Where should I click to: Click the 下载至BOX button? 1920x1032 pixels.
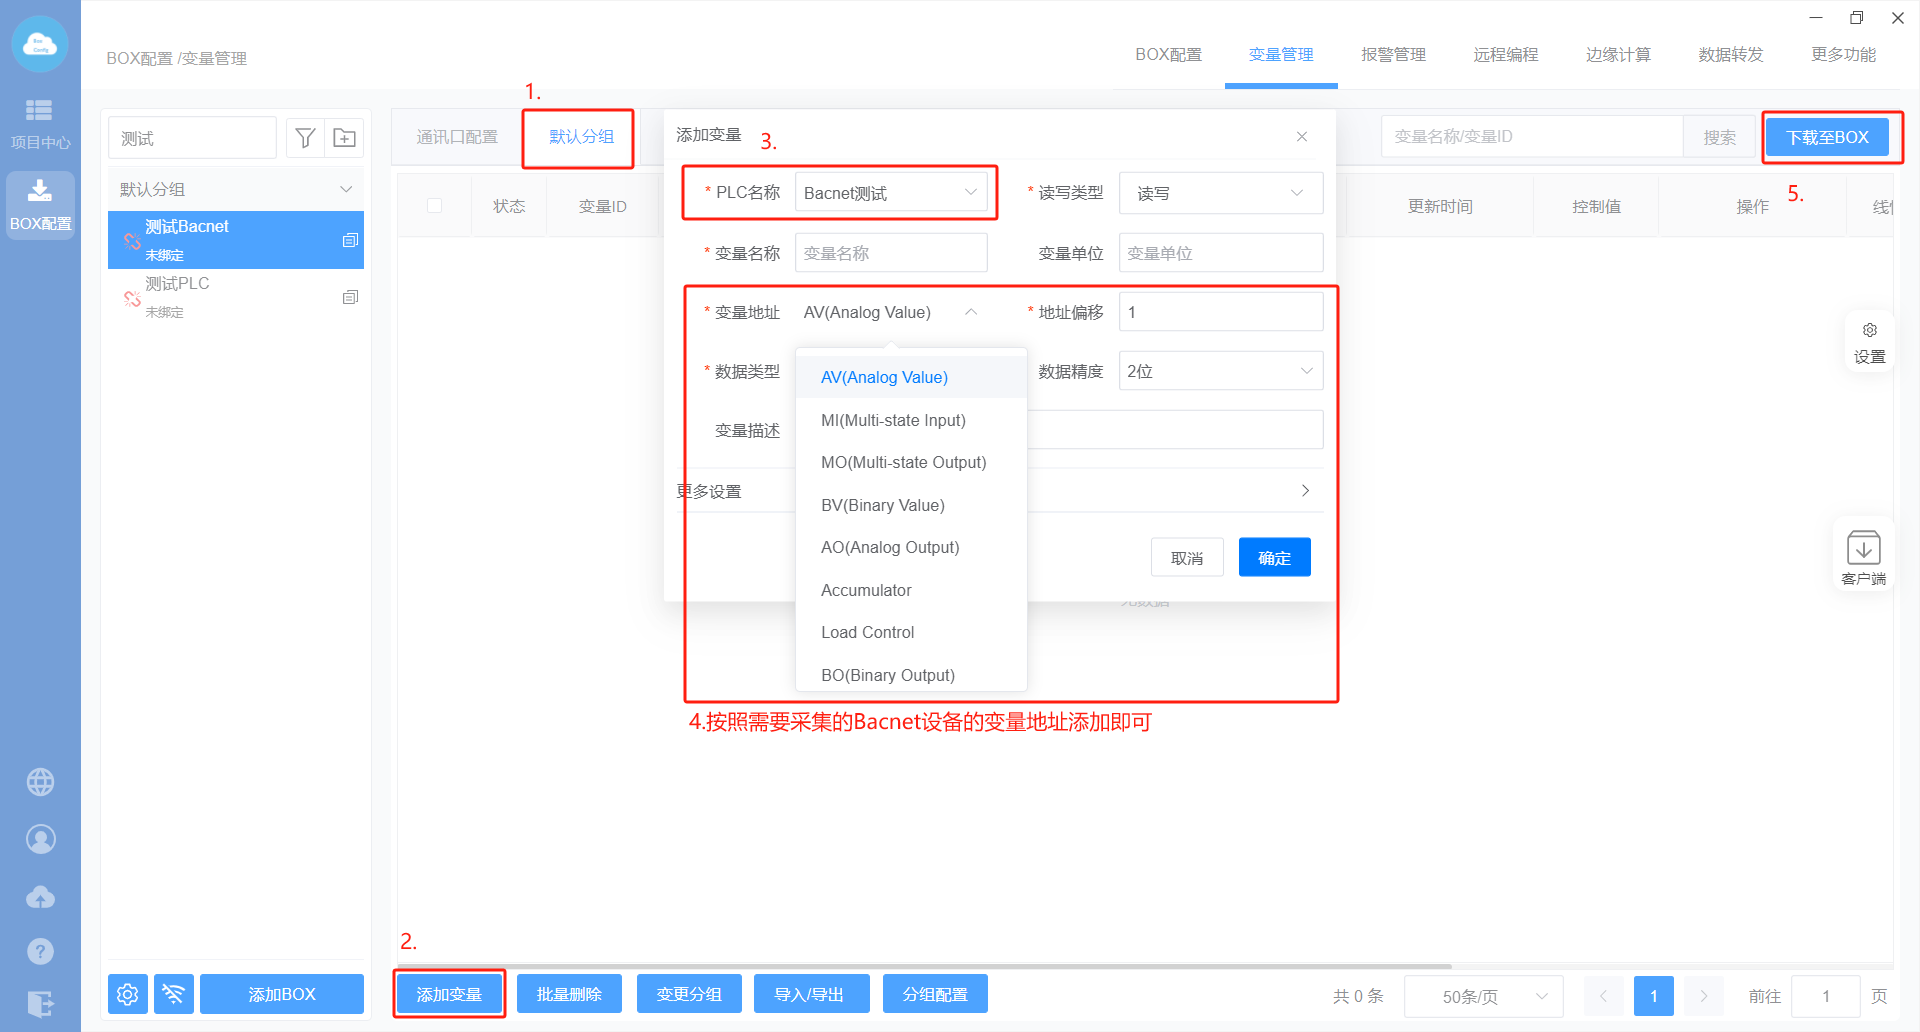[1827, 137]
